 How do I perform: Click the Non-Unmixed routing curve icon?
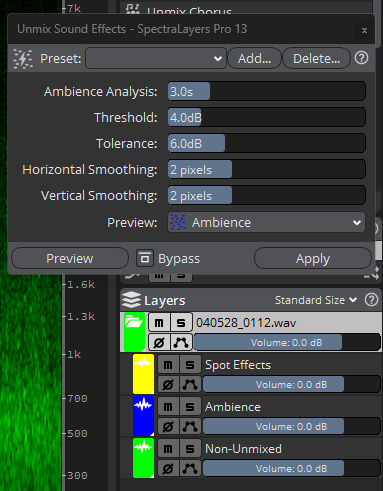[x=190, y=468]
